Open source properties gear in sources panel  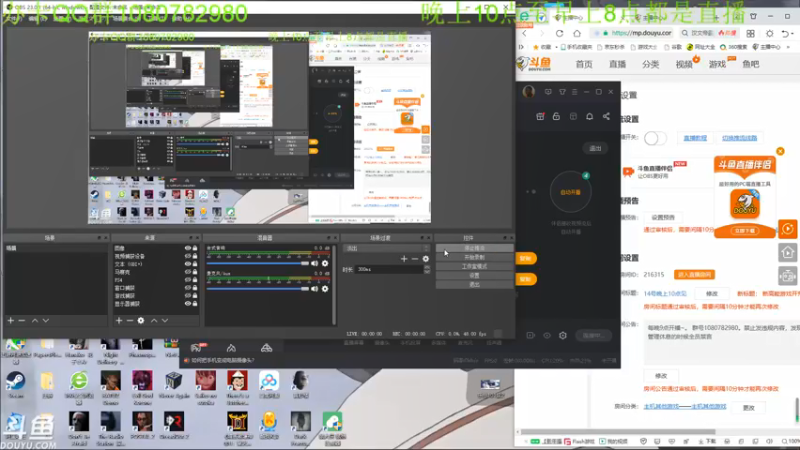[141, 320]
